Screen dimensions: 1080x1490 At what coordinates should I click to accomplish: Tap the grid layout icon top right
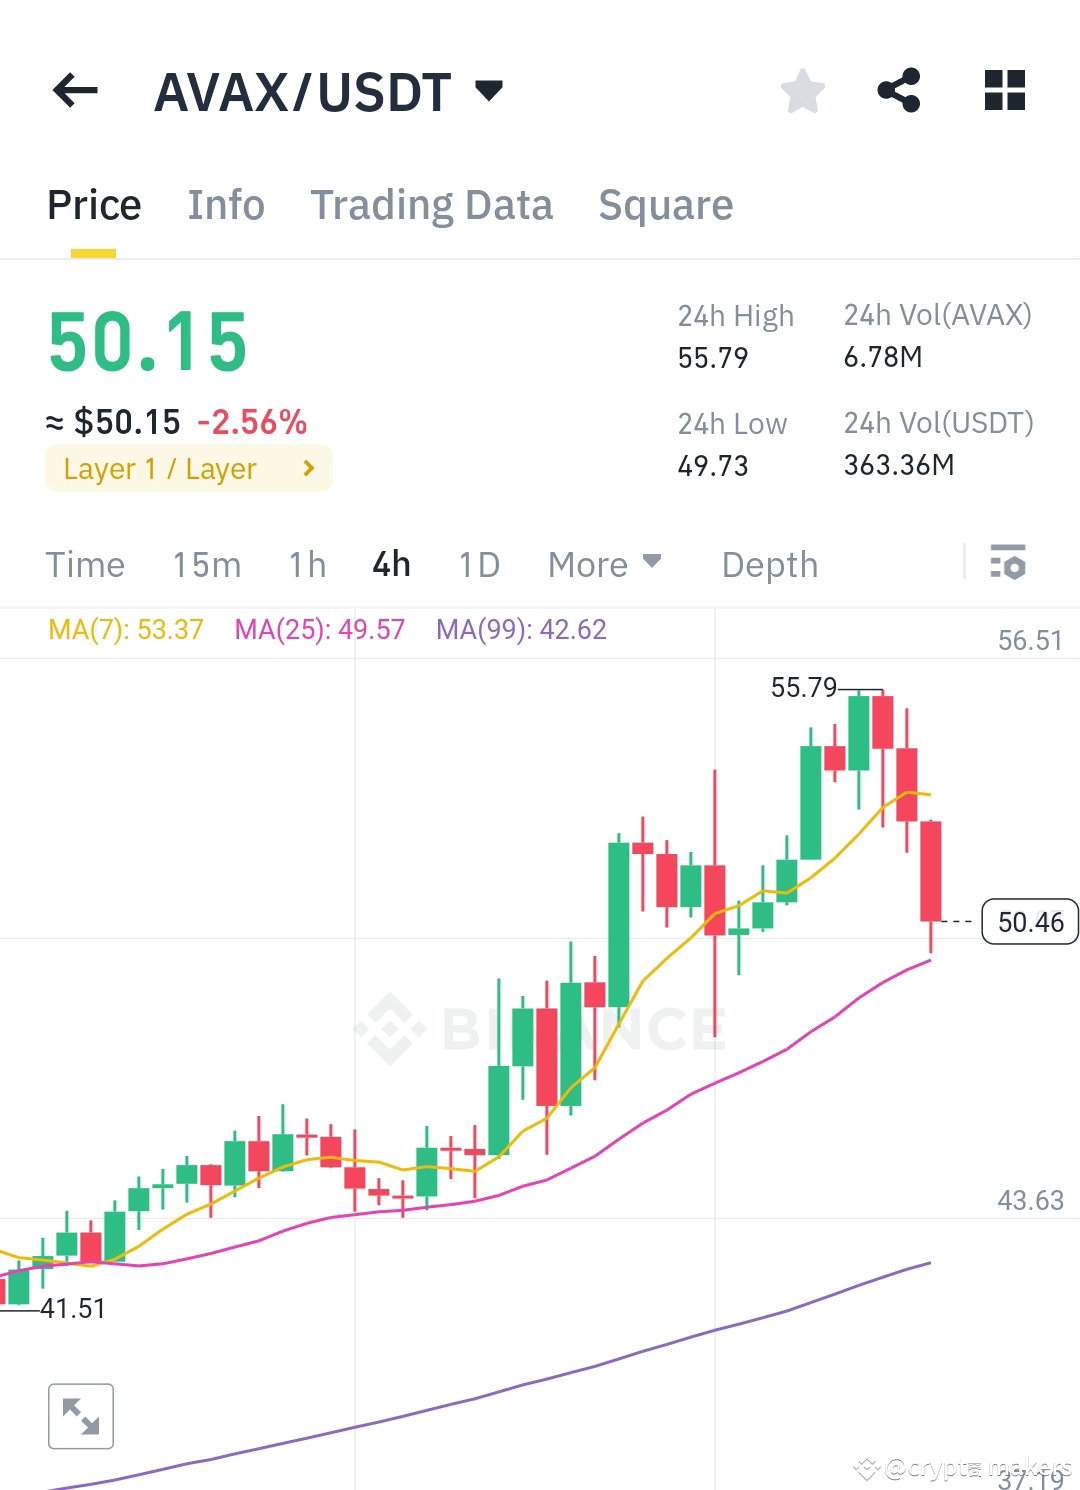pos(1003,91)
